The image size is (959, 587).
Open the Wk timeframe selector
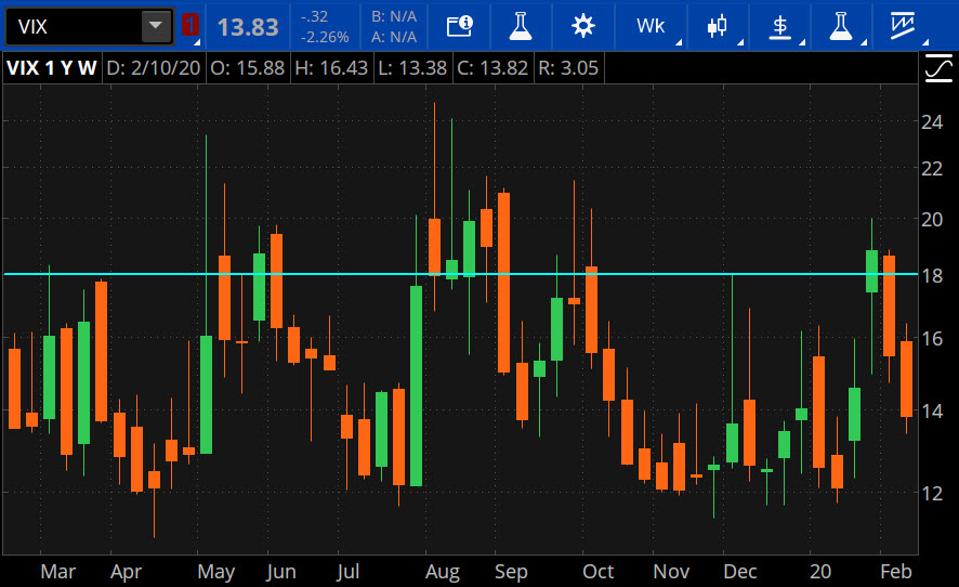coord(651,26)
